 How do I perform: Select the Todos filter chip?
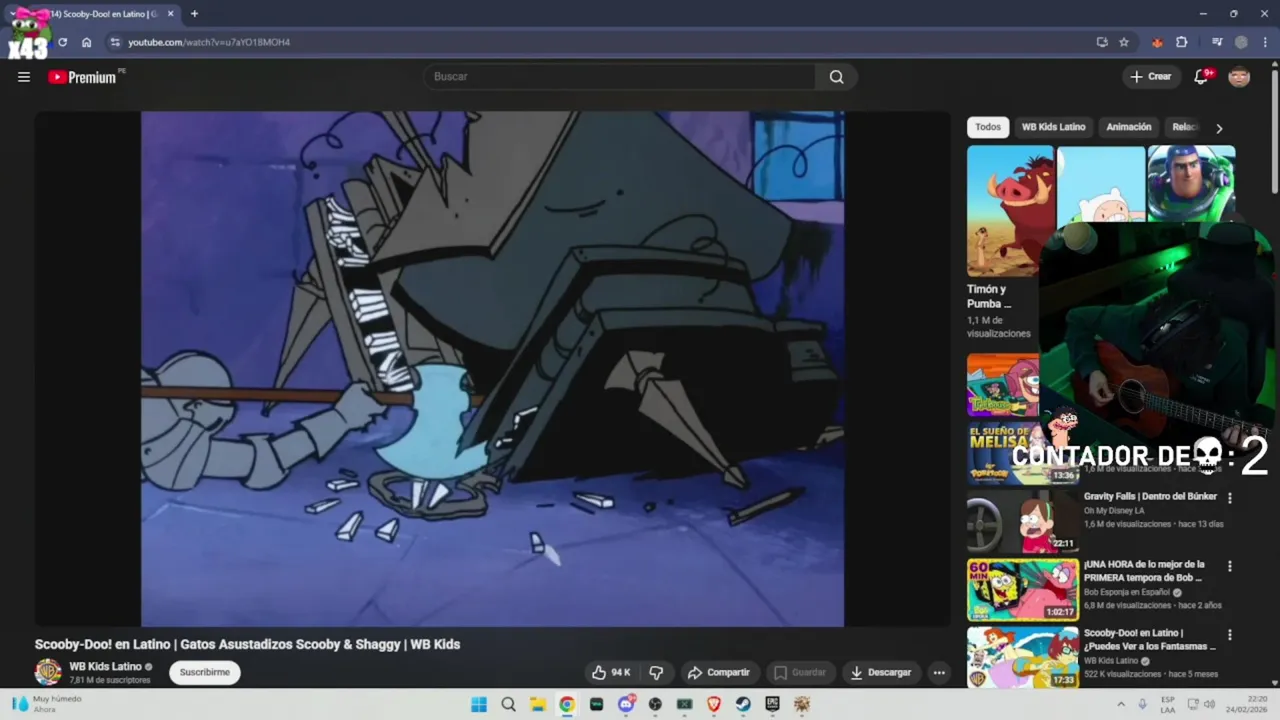[x=988, y=127]
